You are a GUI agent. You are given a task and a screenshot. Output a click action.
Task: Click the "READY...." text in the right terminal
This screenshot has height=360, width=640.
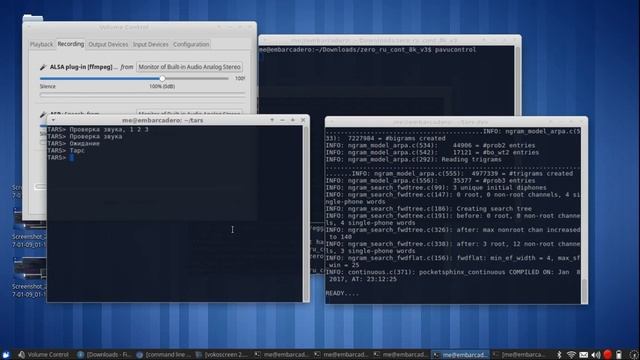(x=342, y=293)
